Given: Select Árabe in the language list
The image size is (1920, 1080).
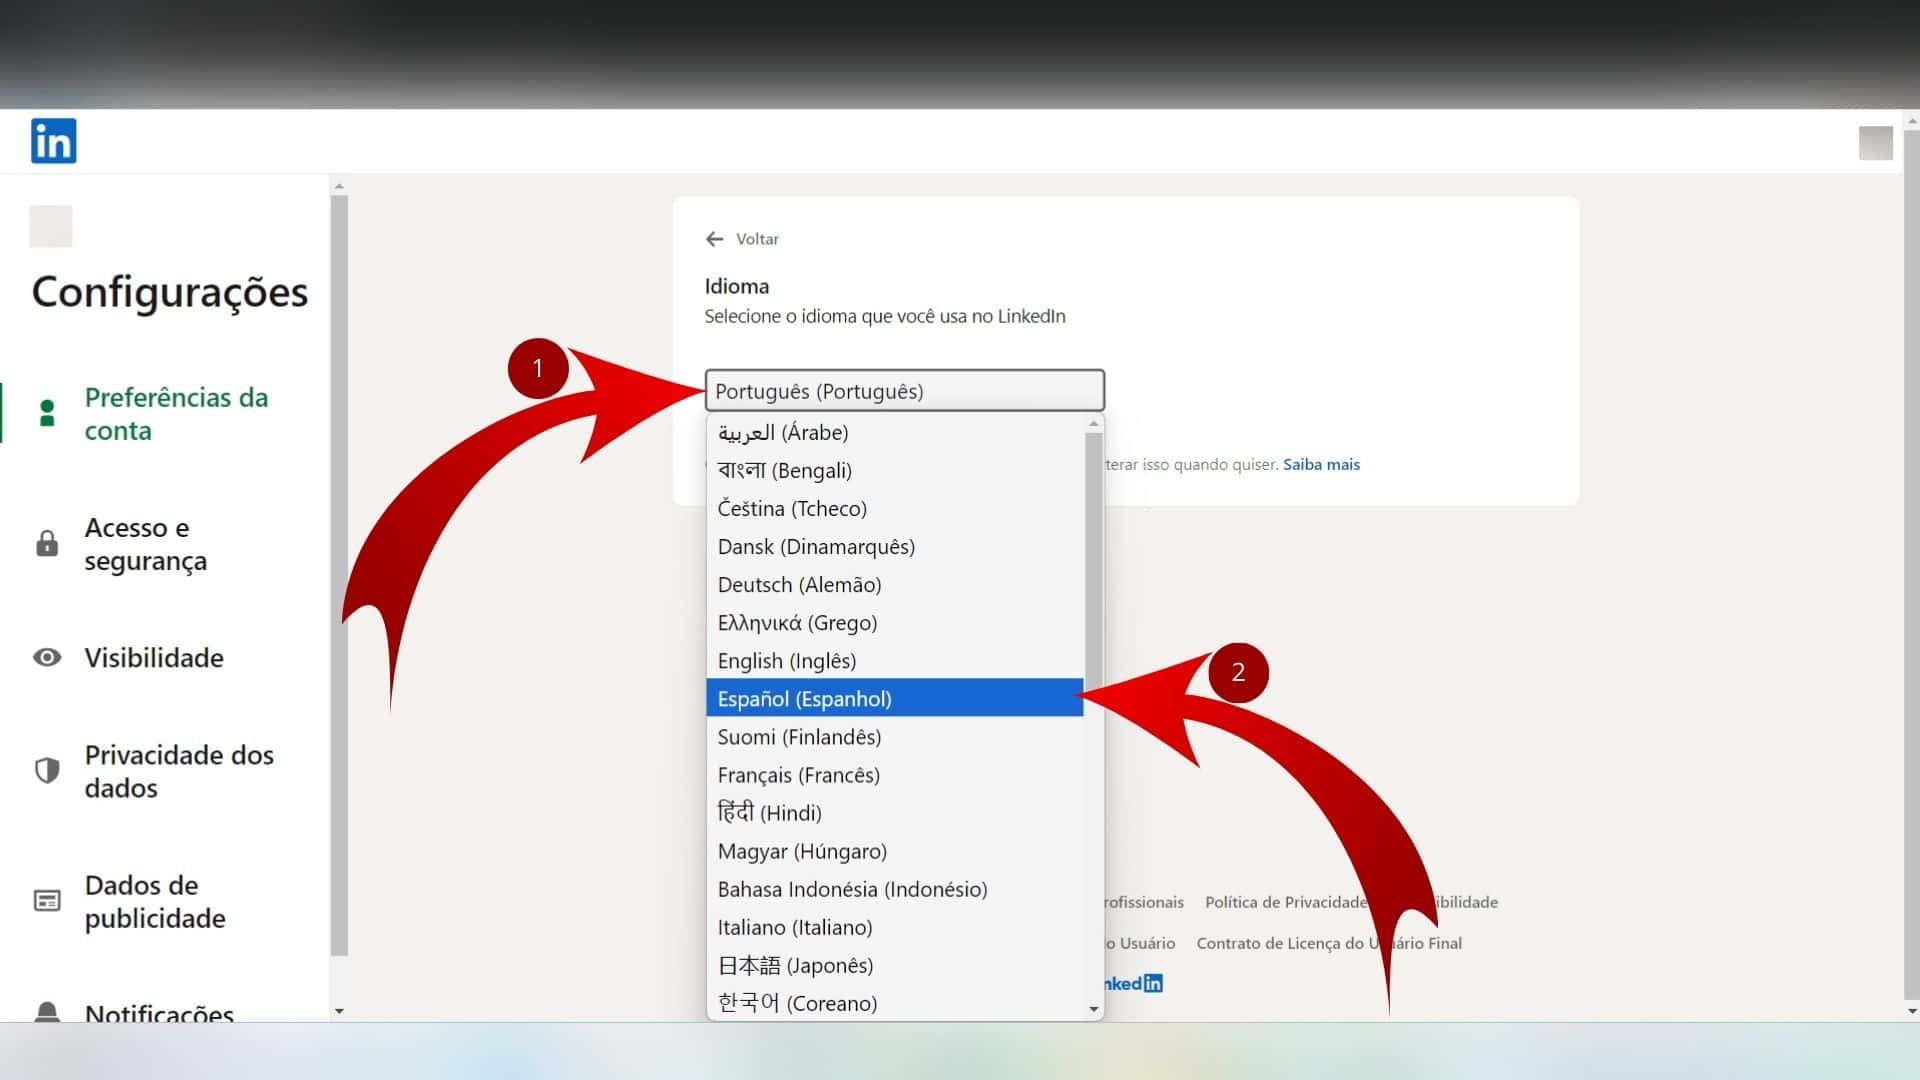Looking at the screenshot, I should click(895, 432).
